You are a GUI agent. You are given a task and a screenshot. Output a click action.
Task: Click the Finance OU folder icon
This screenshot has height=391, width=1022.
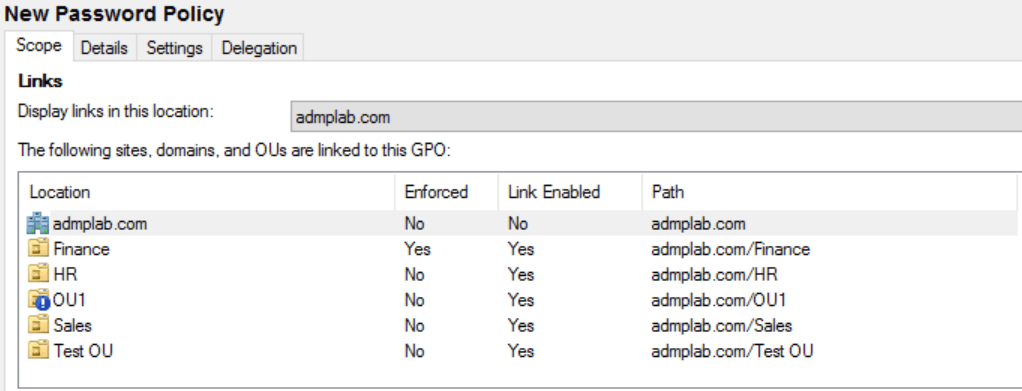click(40, 249)
